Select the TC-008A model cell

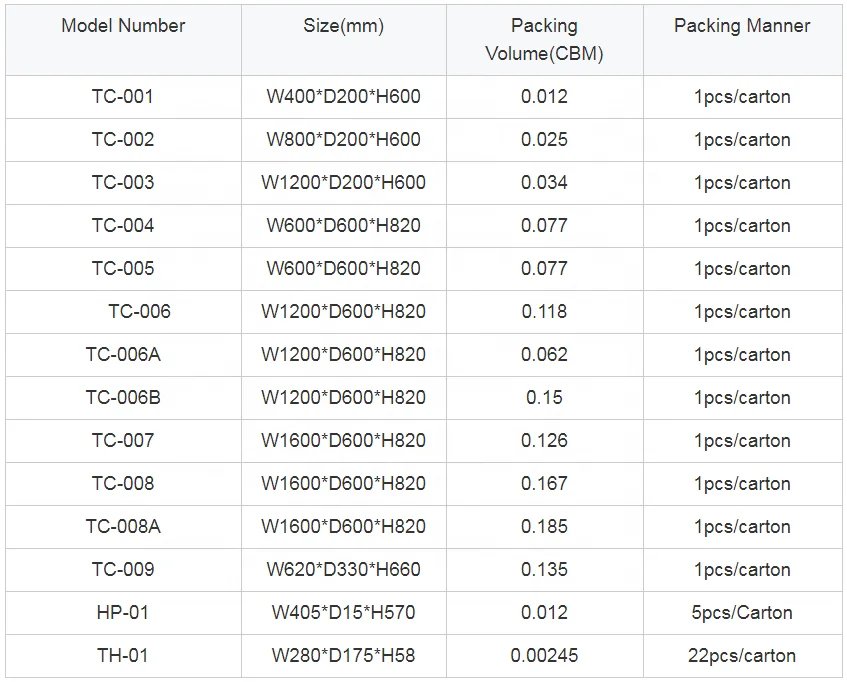coord(123,527)
